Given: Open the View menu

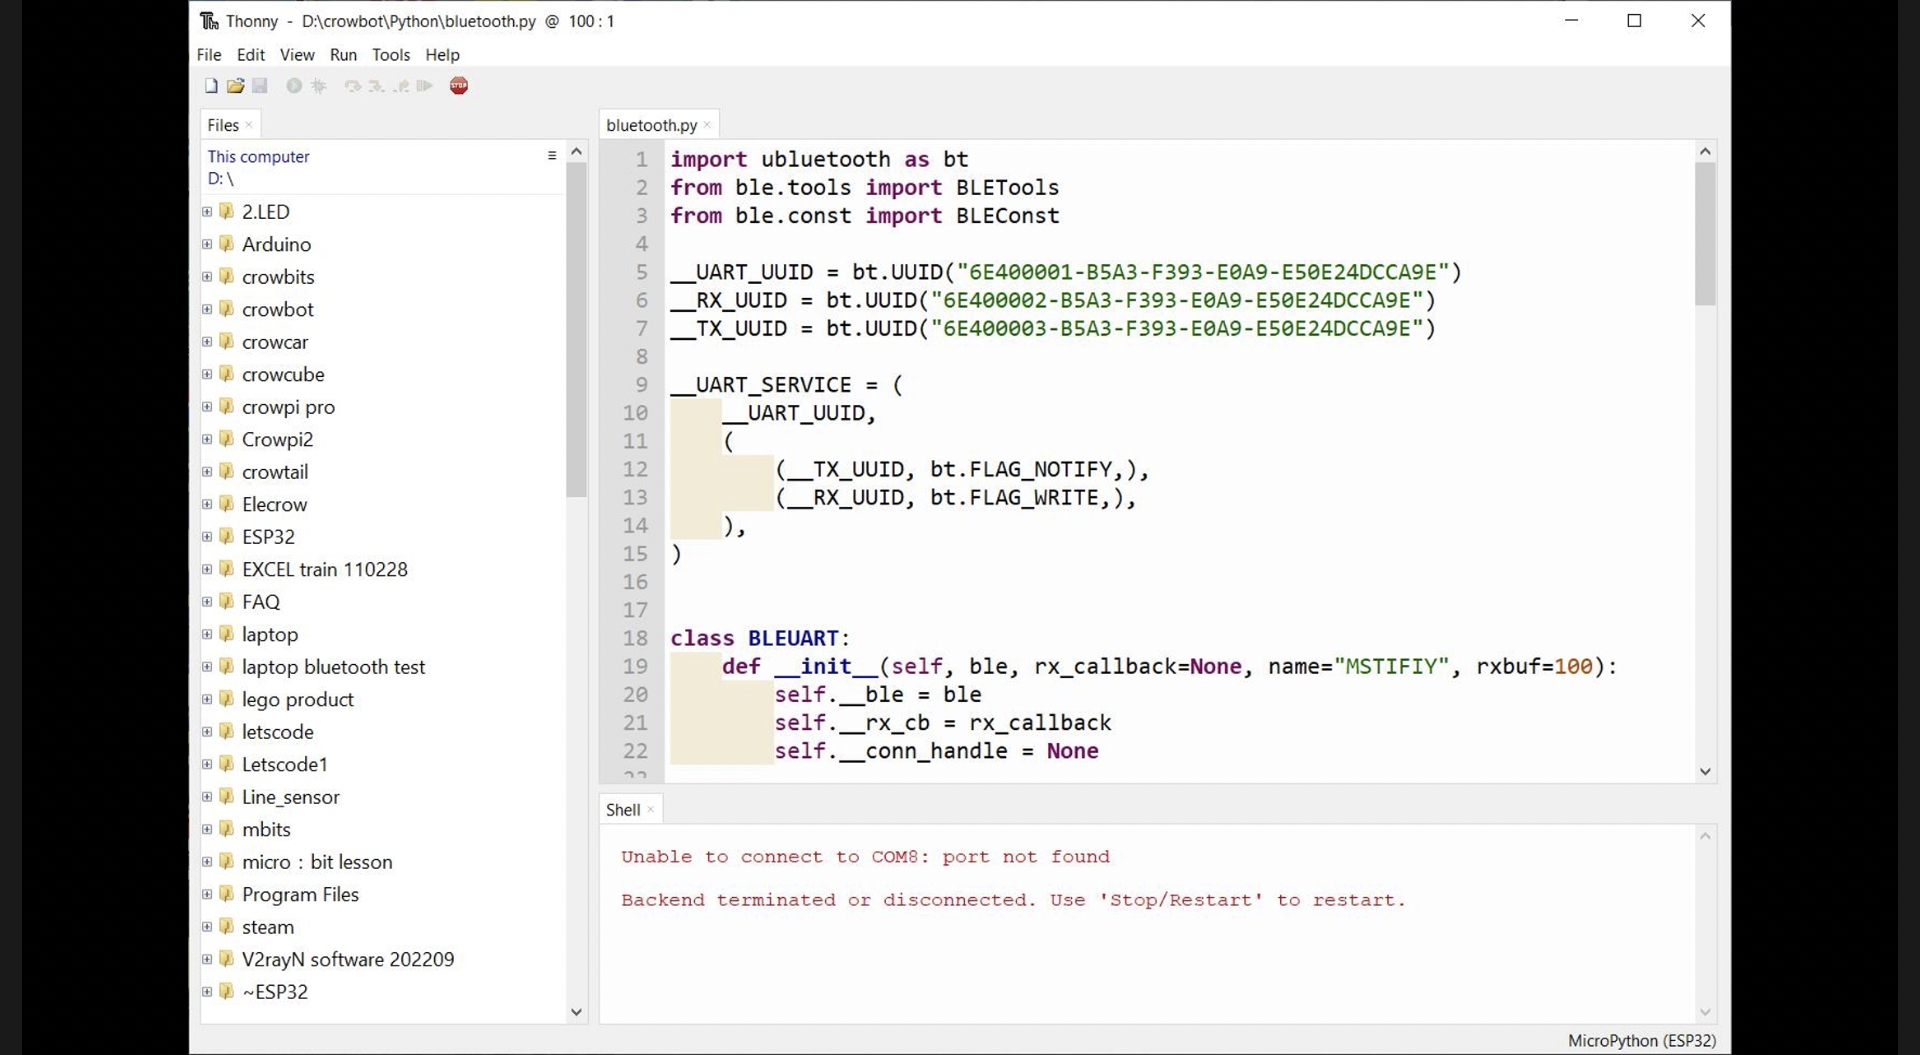Looking at the screenshot, I should point(297,55).
